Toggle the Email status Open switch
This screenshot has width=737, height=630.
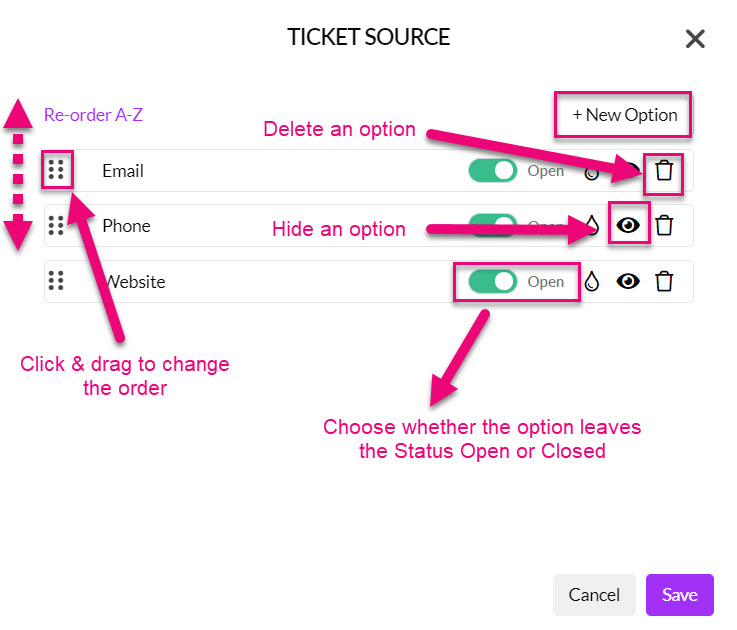tap(493, 170)
